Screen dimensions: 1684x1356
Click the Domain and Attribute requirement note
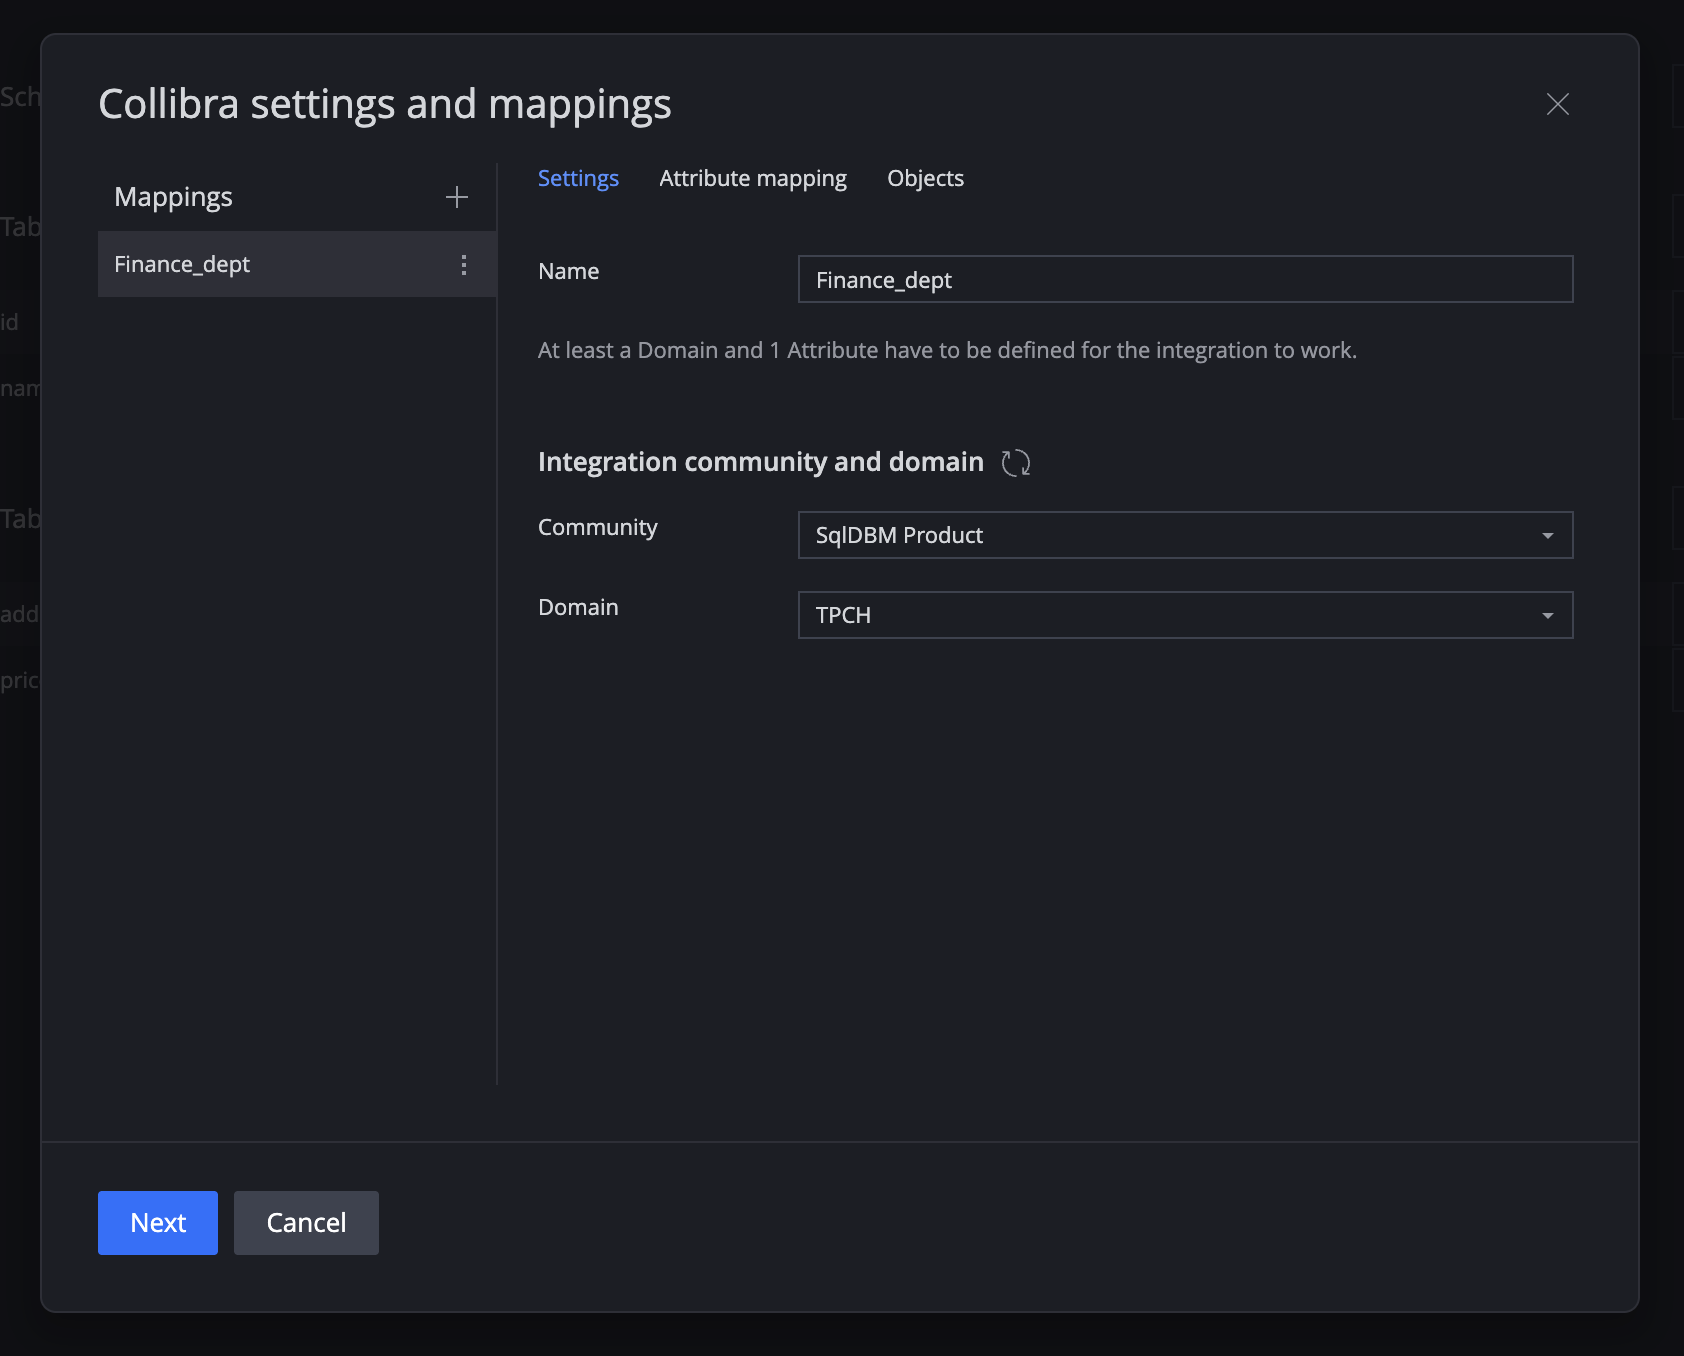point(947,350)
